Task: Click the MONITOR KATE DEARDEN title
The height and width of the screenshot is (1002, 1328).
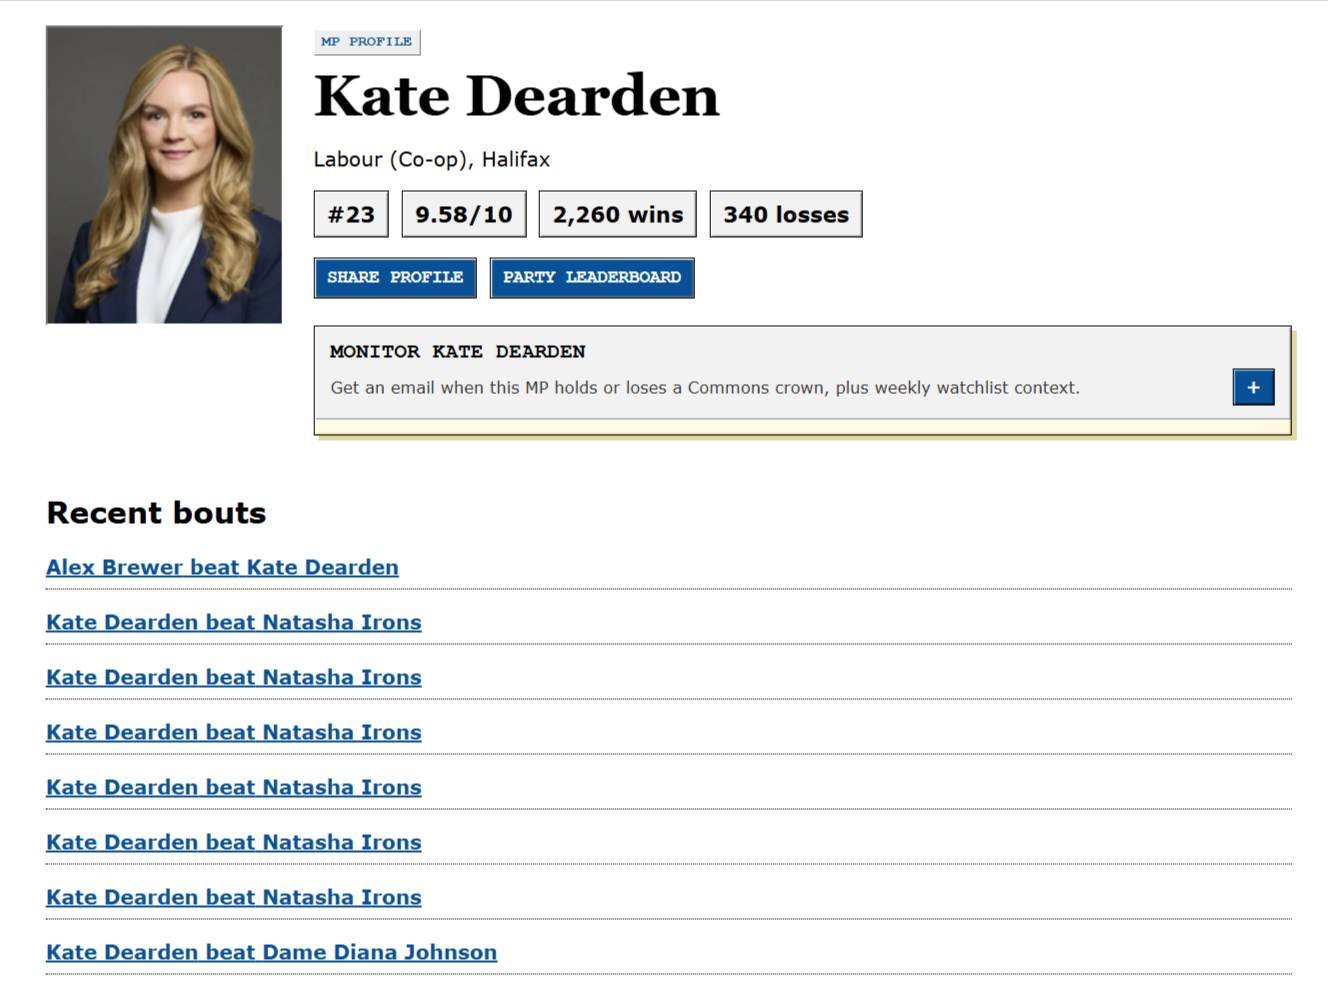Action: coord(458,352)
